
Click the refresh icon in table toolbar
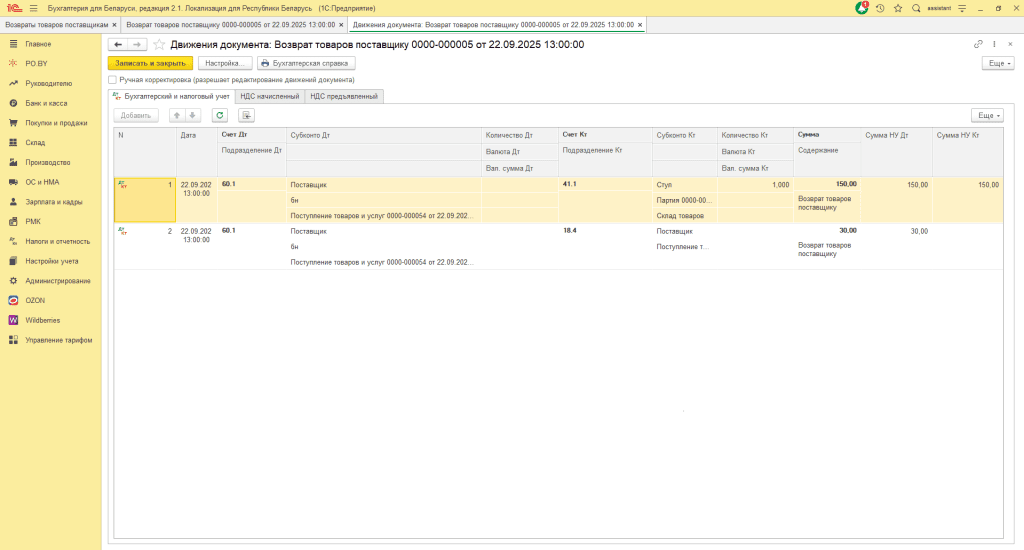tap(219, 115)
